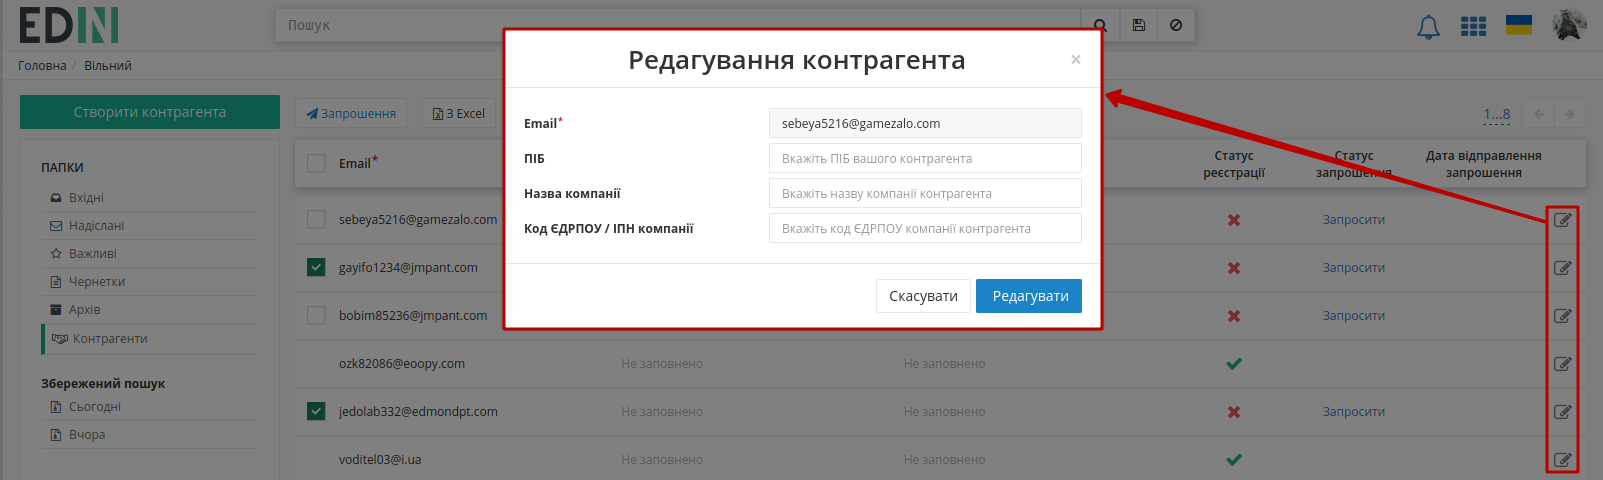Open the notifications bell
Screen dimensions: 1603x480
(x=1428, y=27)
